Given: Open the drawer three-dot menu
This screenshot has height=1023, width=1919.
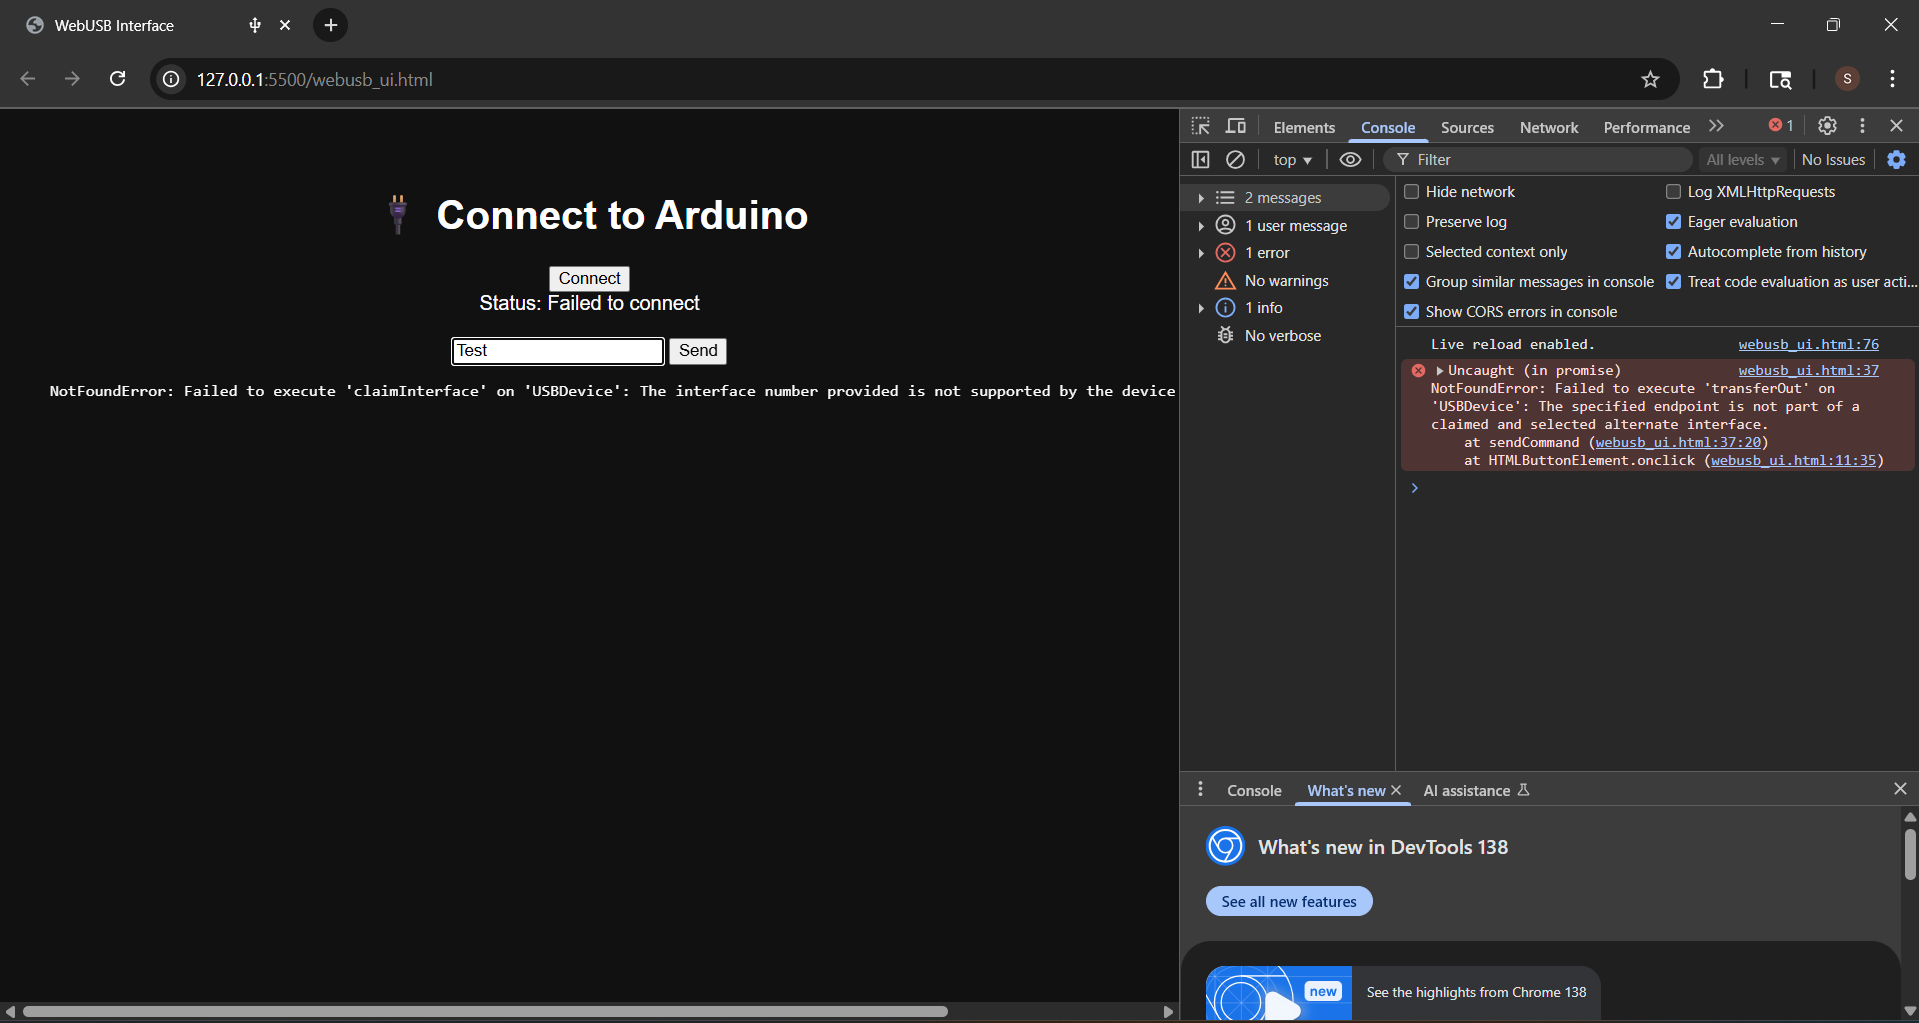Looking at the screenshot, I should click(1201, 790).
